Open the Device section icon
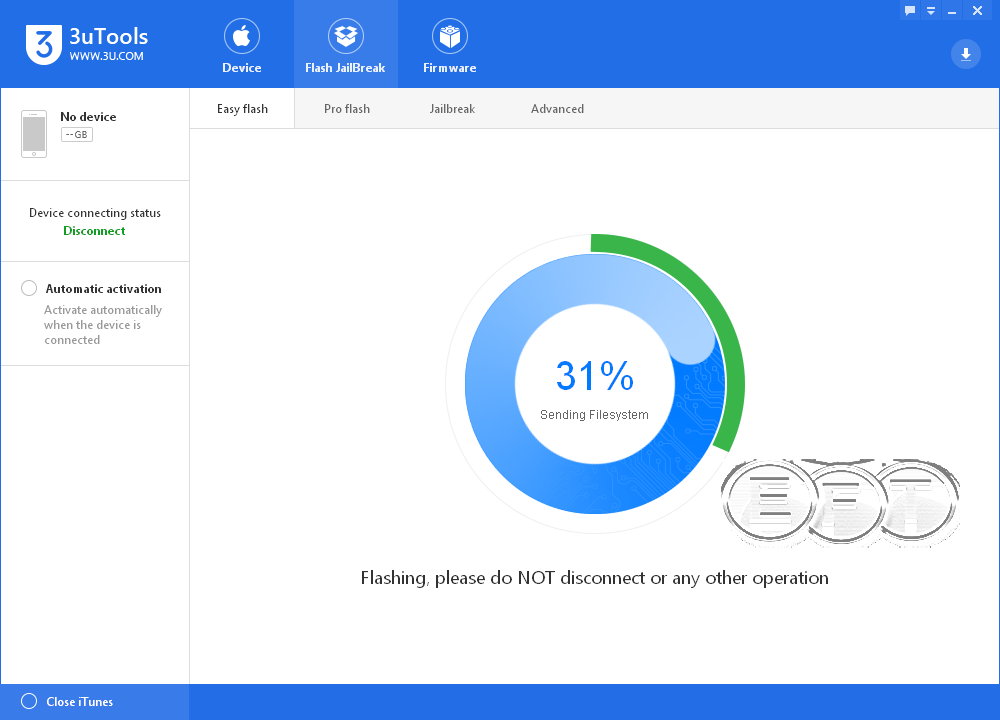This screenshot has height=720, width=1000. click(242, 36)
